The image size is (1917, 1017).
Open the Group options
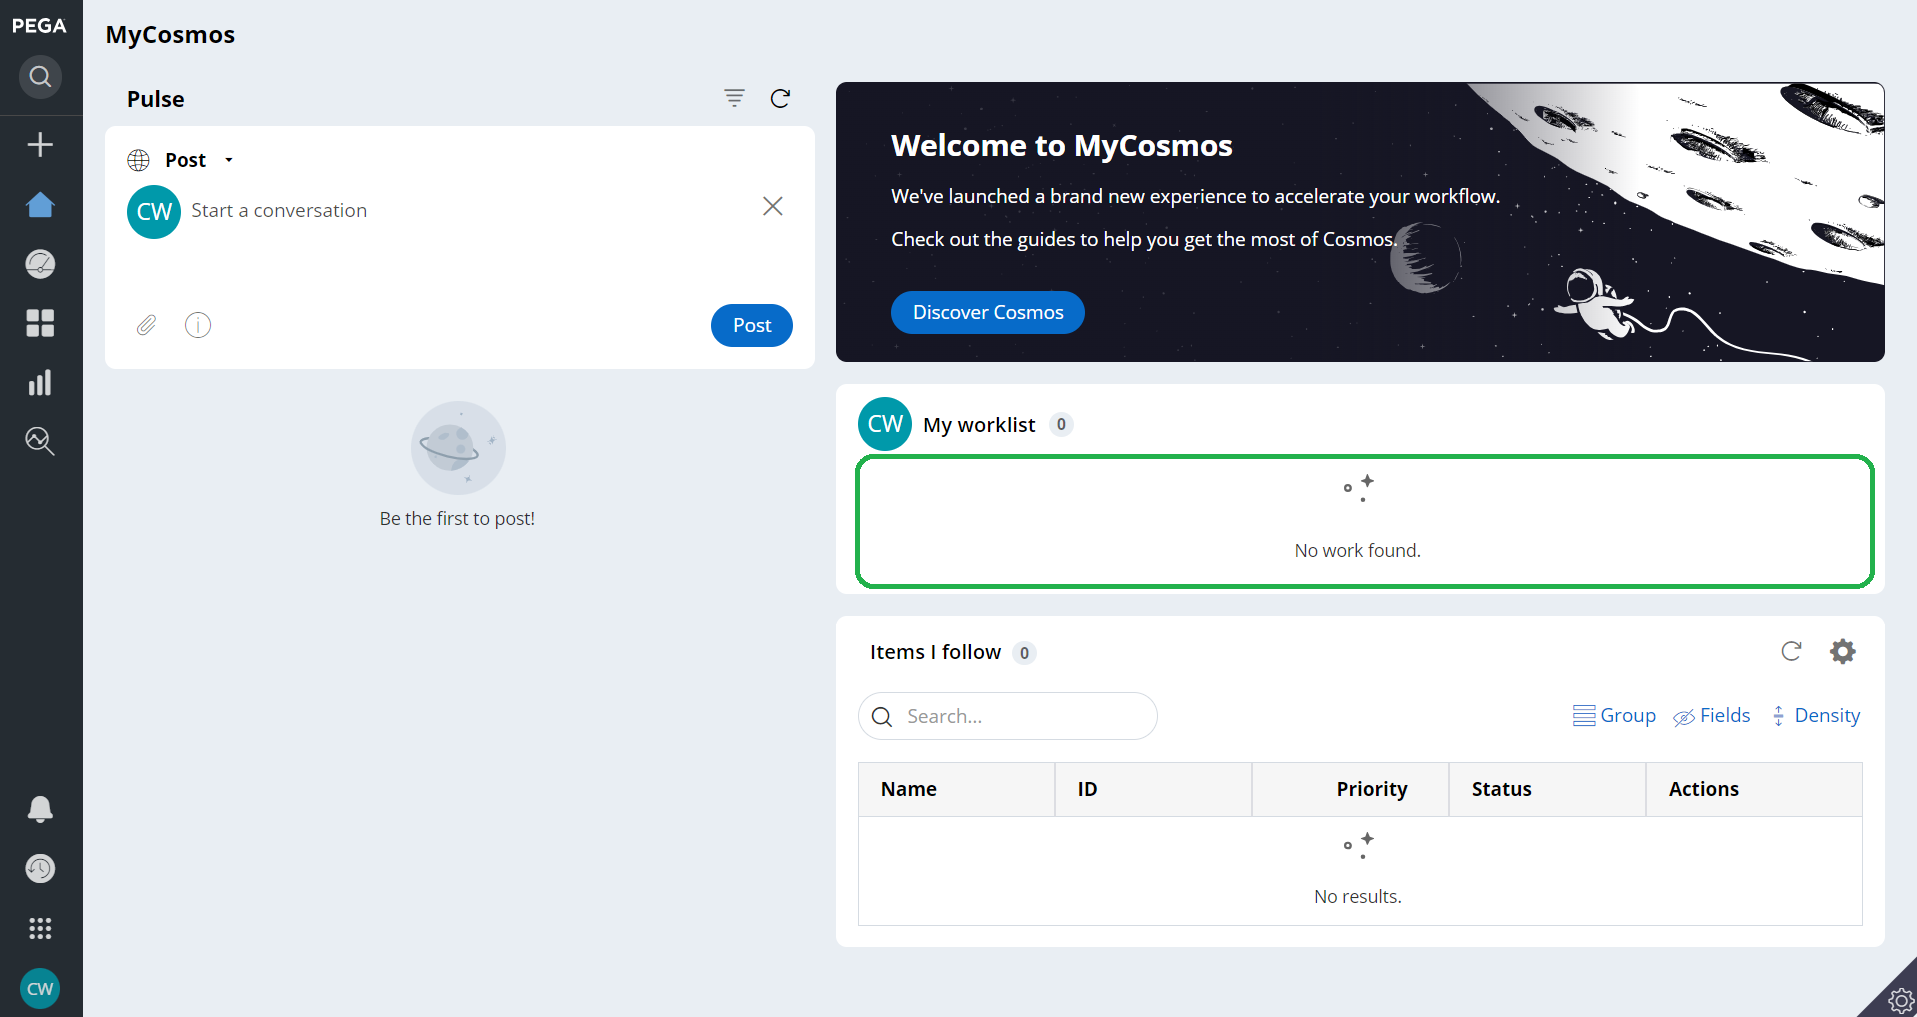click(x=1614, y=716)
